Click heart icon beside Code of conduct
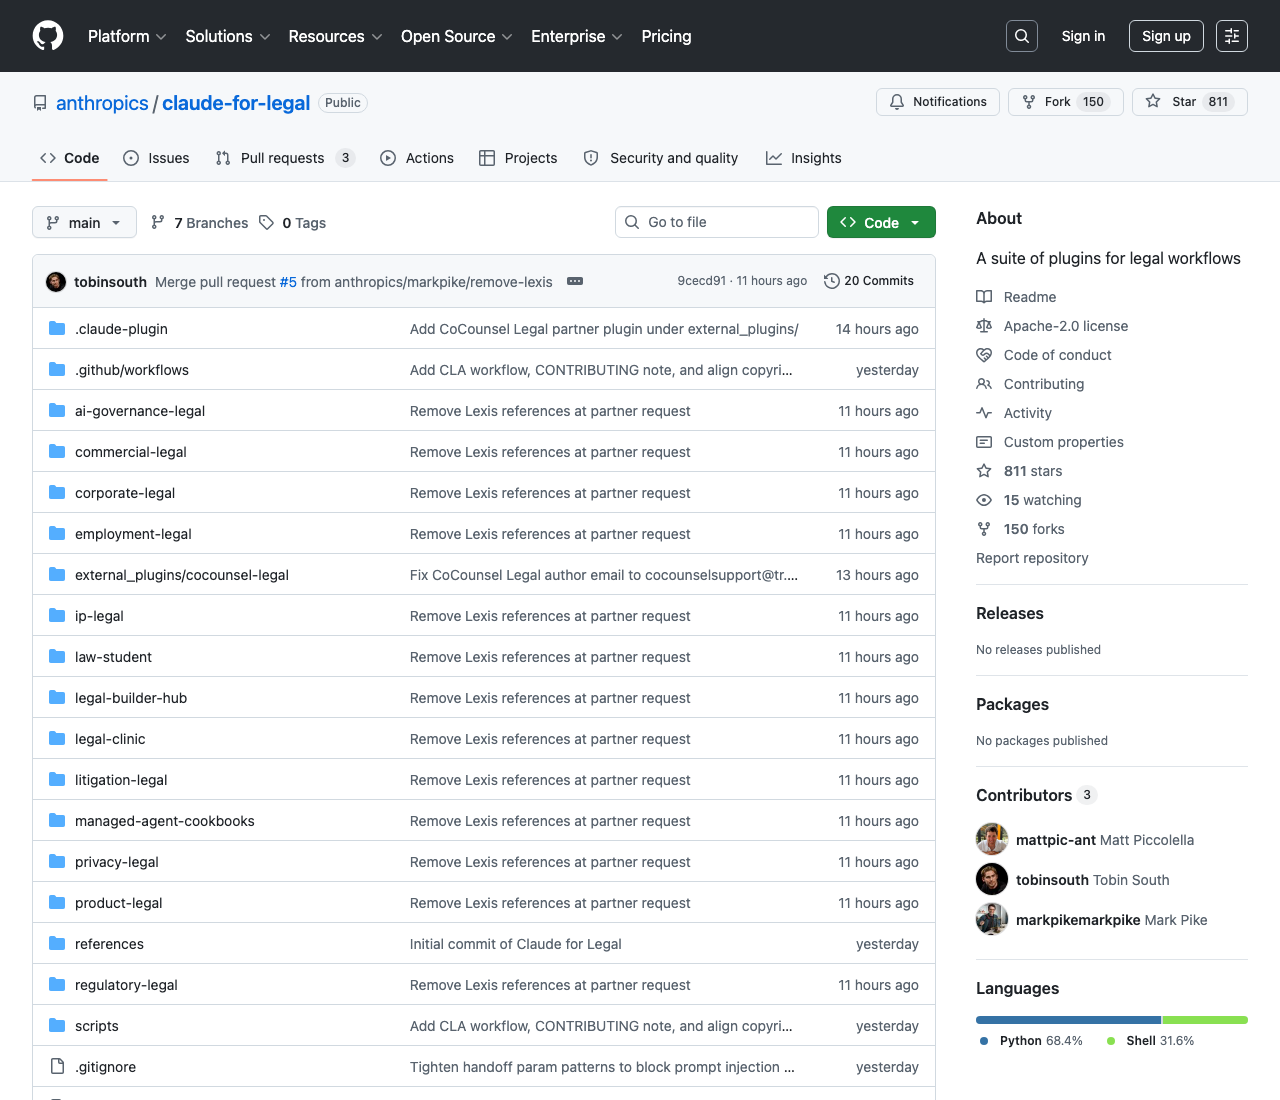 tap(984, 355)
